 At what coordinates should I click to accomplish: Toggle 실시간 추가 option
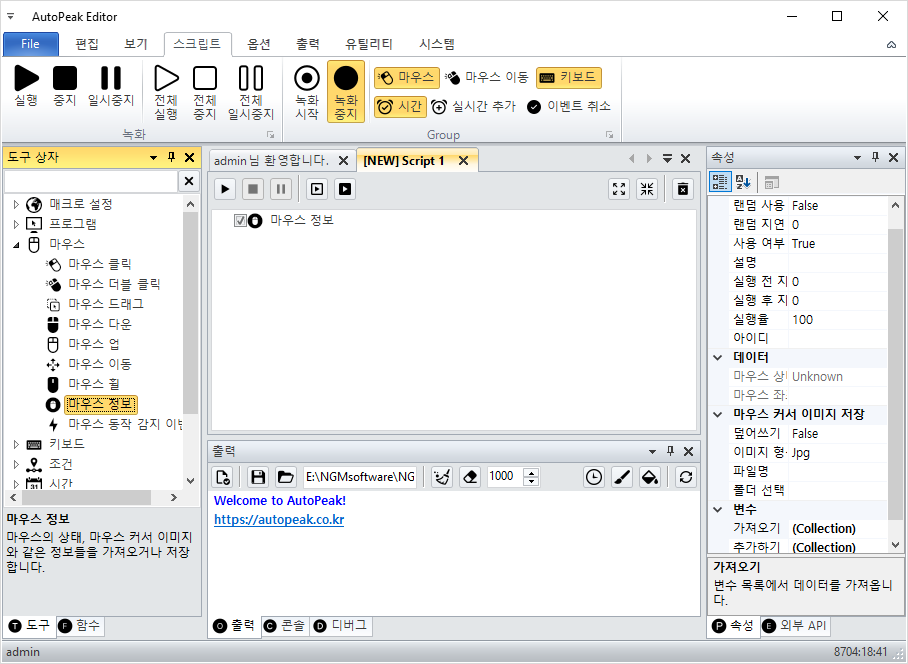(x=473, y=107)
